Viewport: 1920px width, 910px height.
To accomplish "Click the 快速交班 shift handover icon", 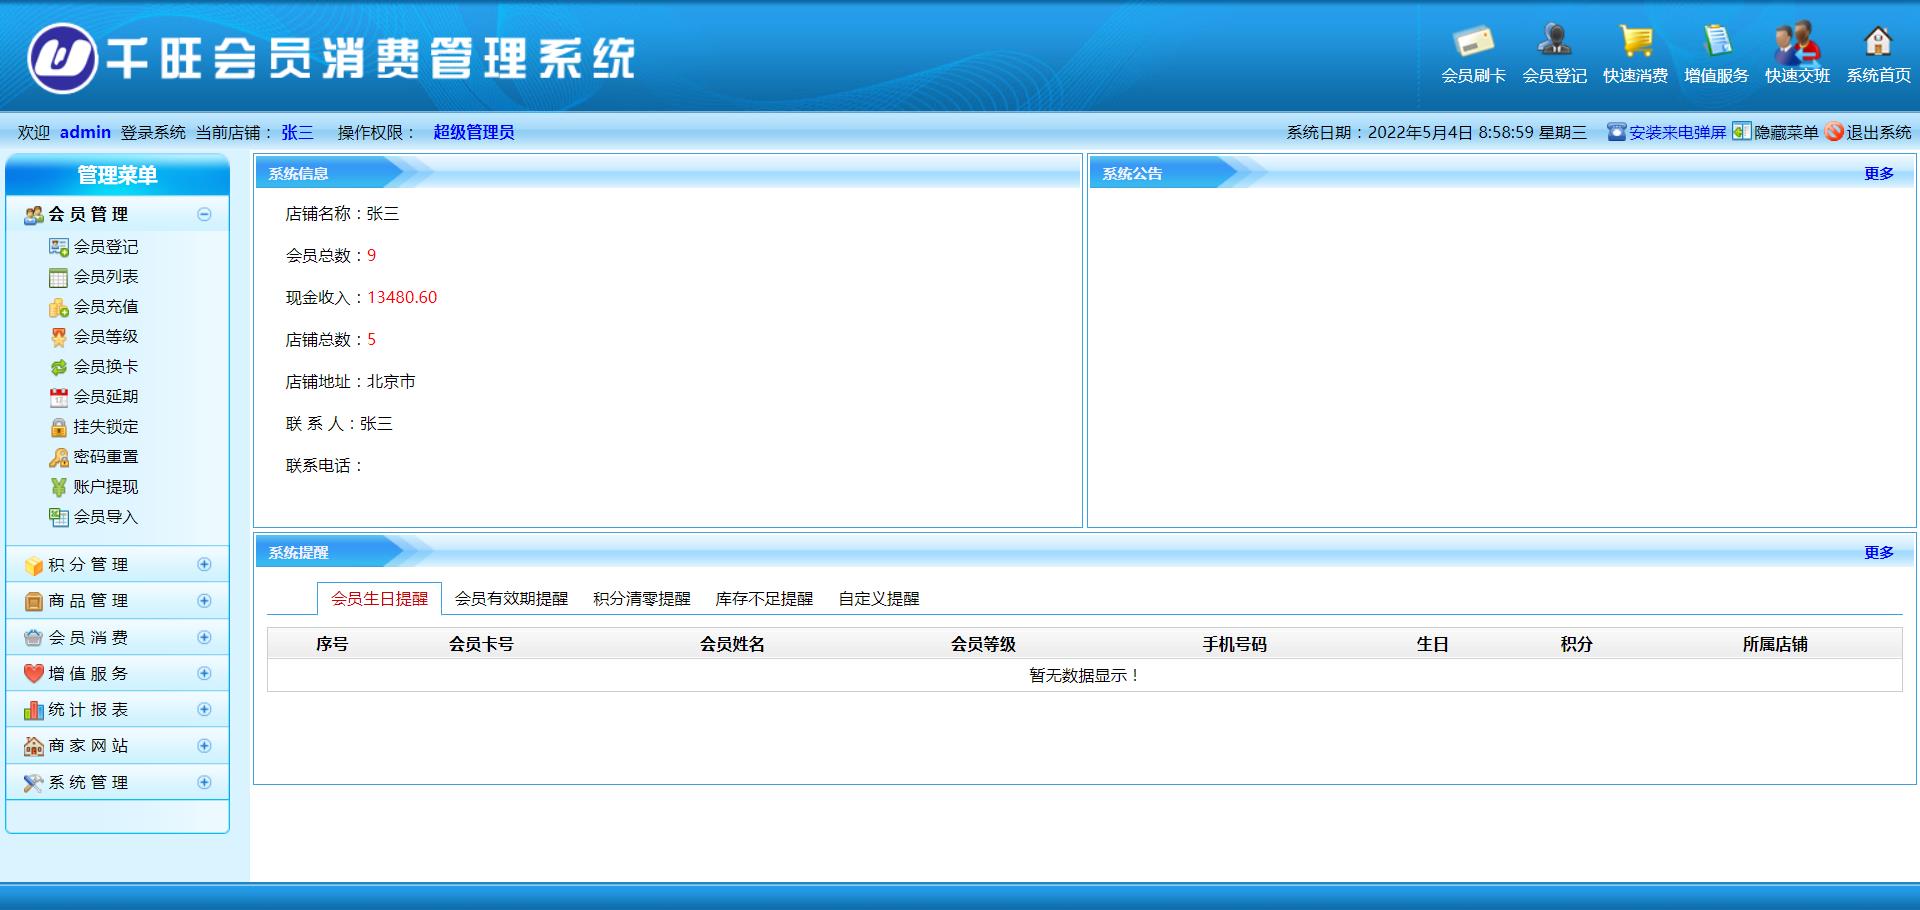I will [1797, 41].
